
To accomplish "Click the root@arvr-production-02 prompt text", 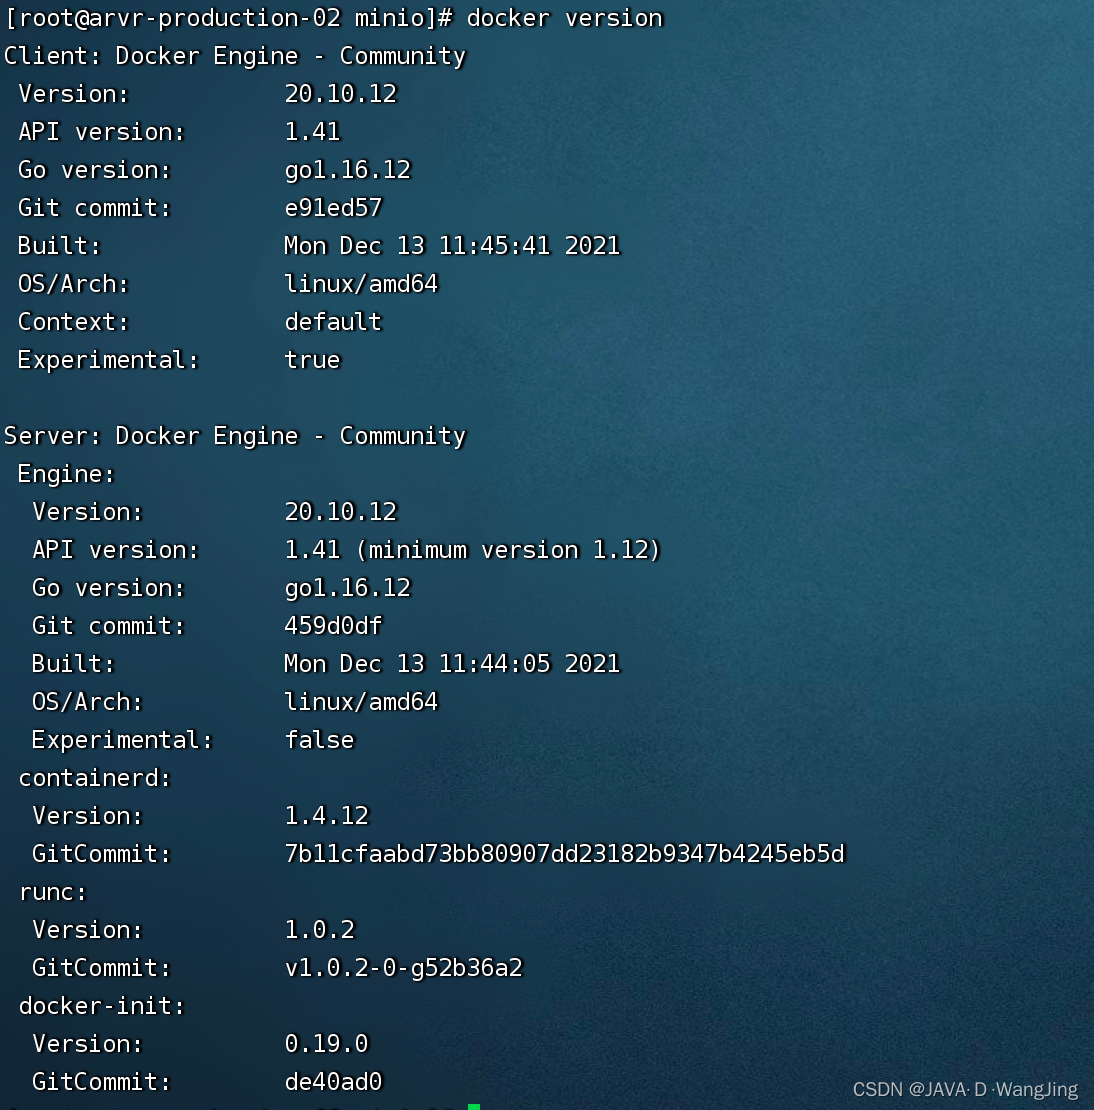I will 173,18.
